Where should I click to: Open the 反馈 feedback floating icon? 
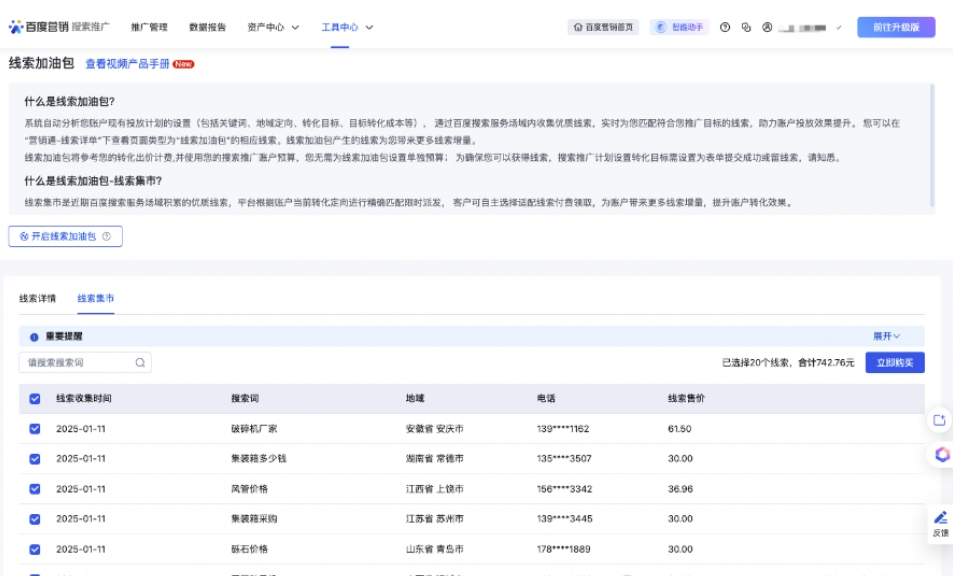[x=940, y=524]
